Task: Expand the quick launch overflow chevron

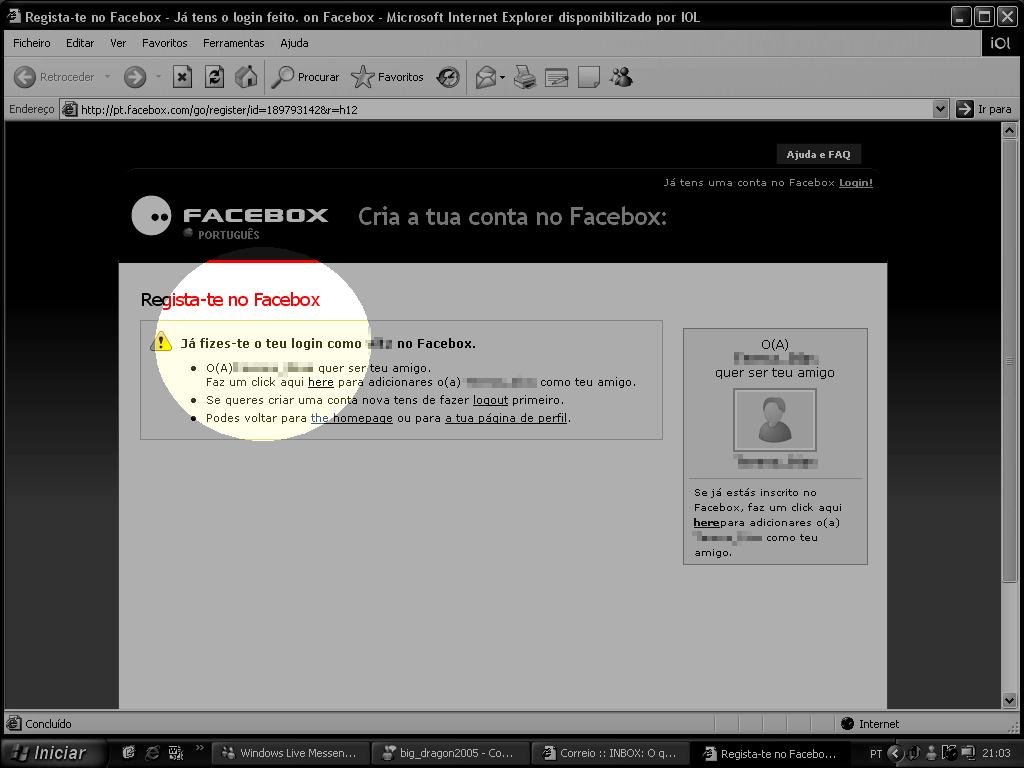Action: coord(199,748)
